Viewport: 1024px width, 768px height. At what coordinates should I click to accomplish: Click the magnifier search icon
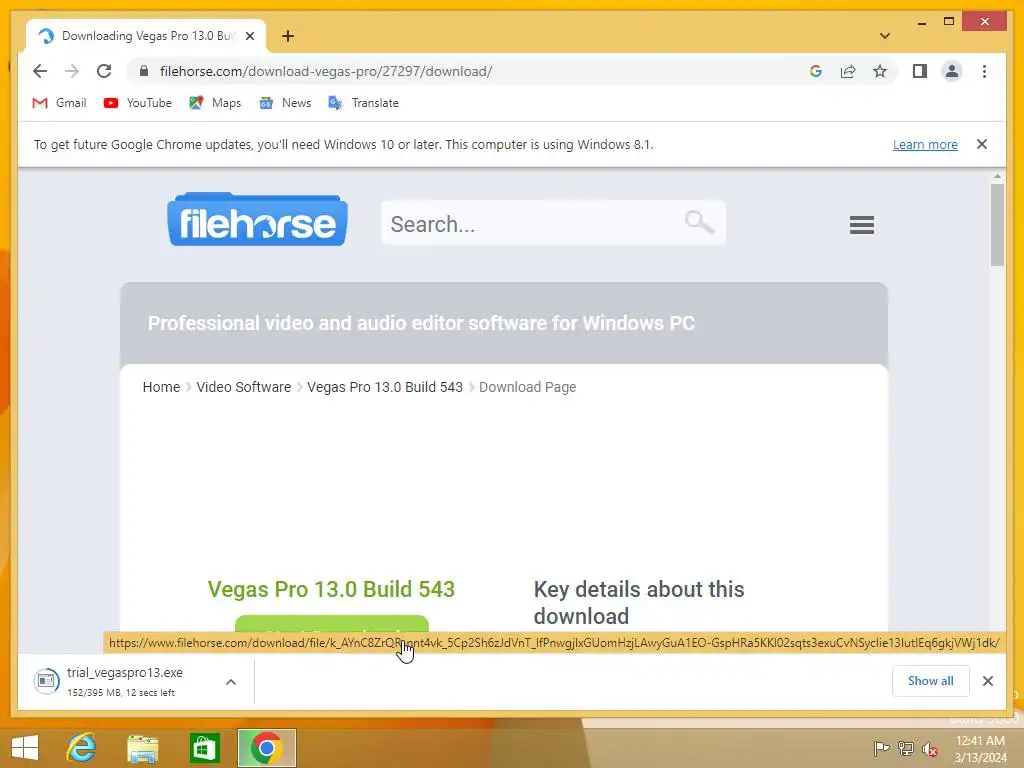point(699,222)
